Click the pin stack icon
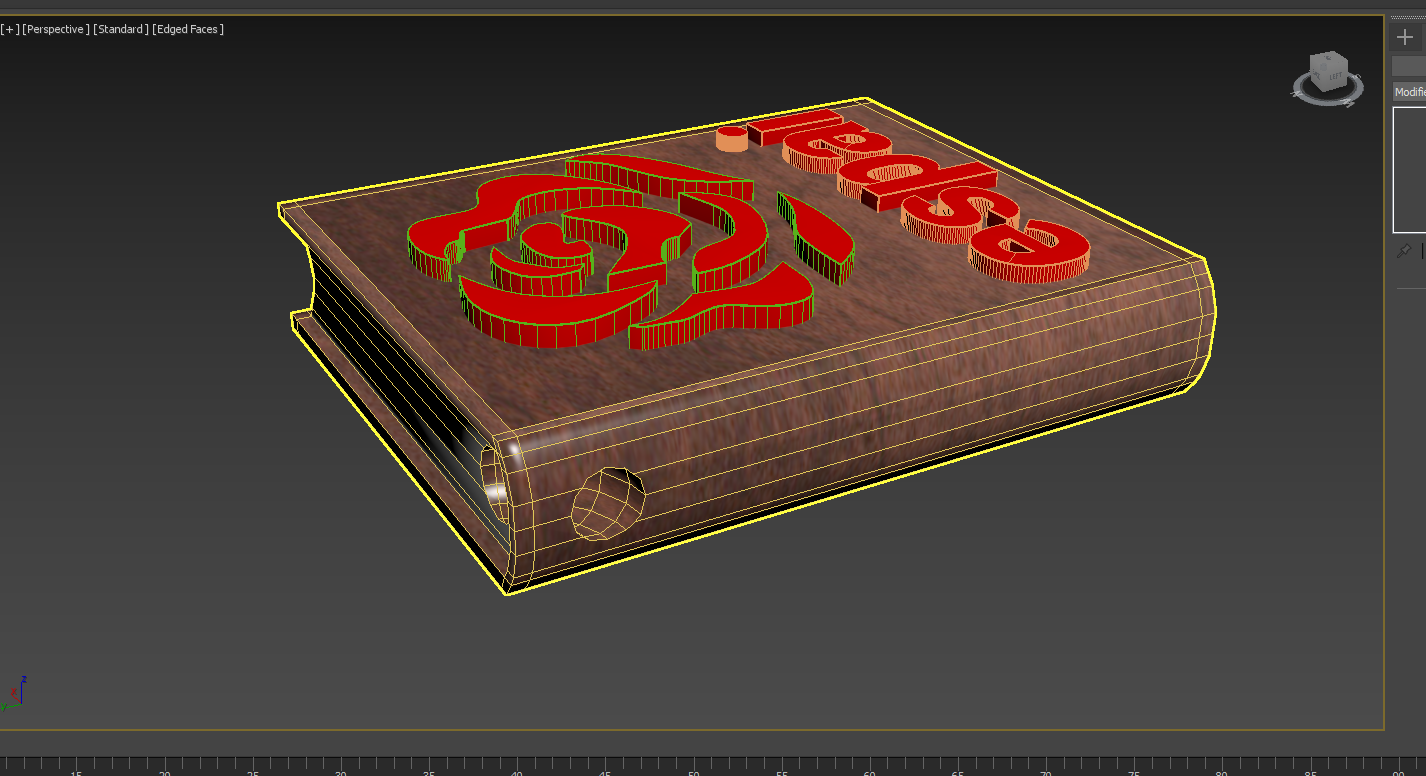 1404,250
